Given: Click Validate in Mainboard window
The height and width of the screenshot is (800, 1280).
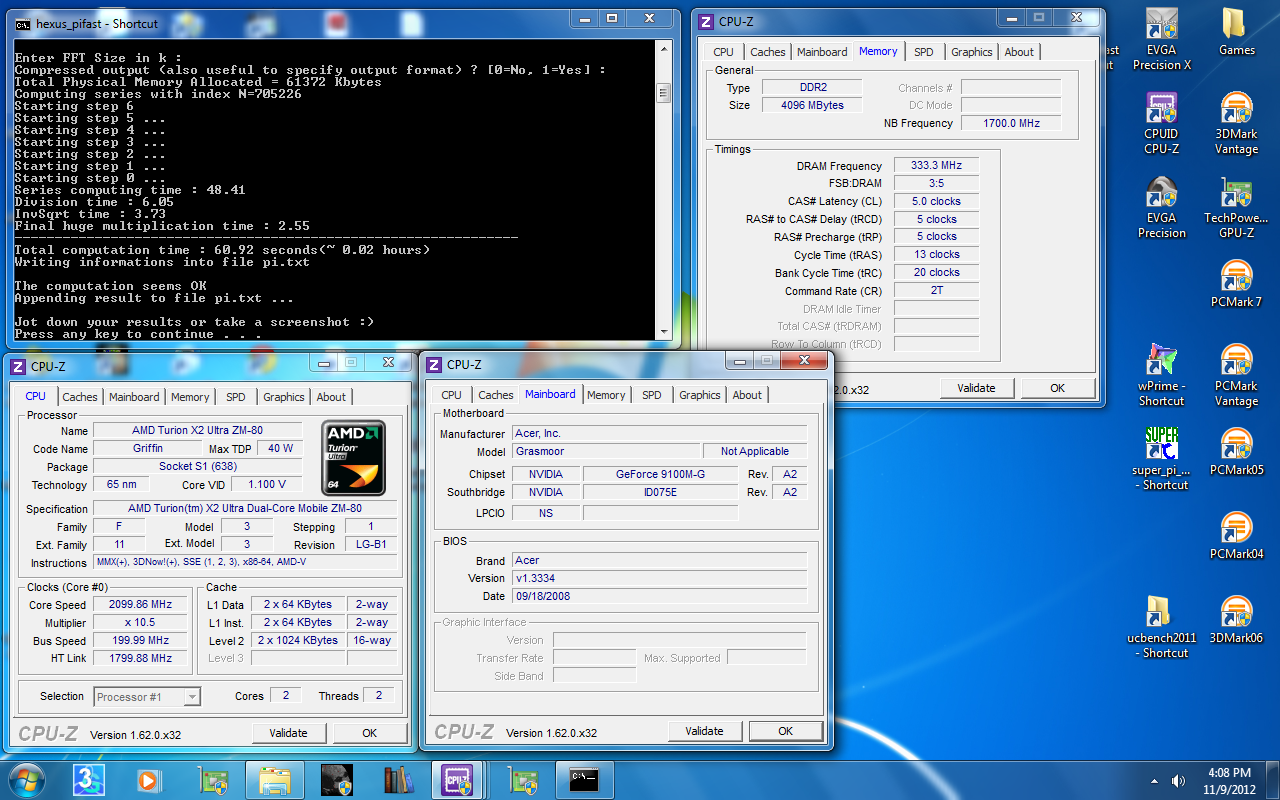Looking at the screenshot, I should (704, 731).
